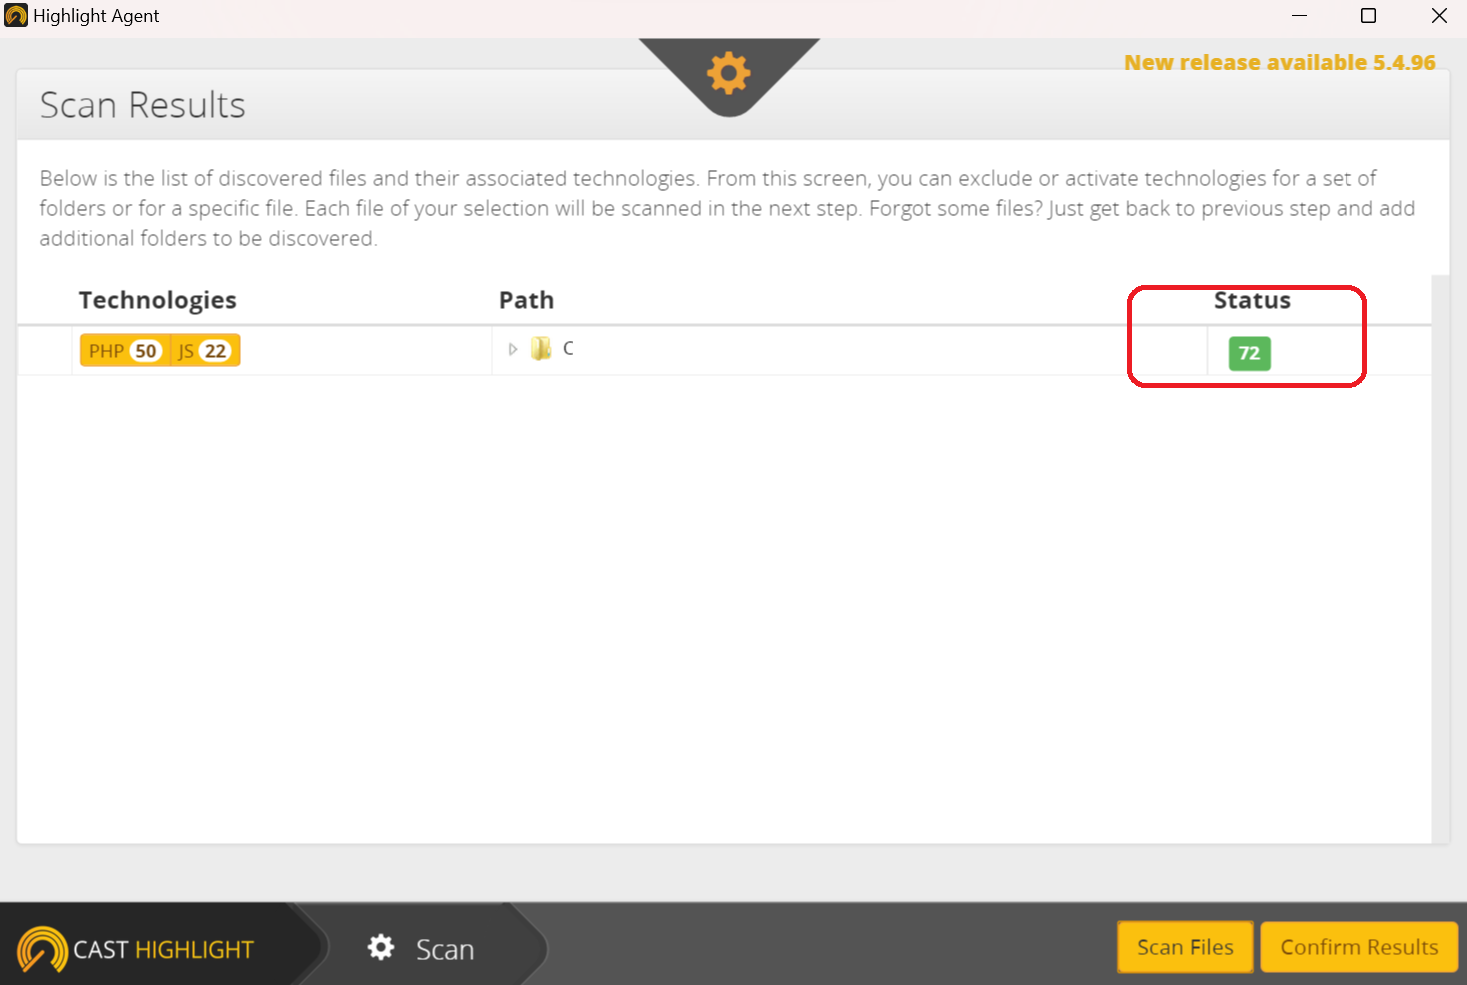Click the Scan breadcrumb step label
The height and width of the screenshot is (985, 1467).
coord(445,949)
